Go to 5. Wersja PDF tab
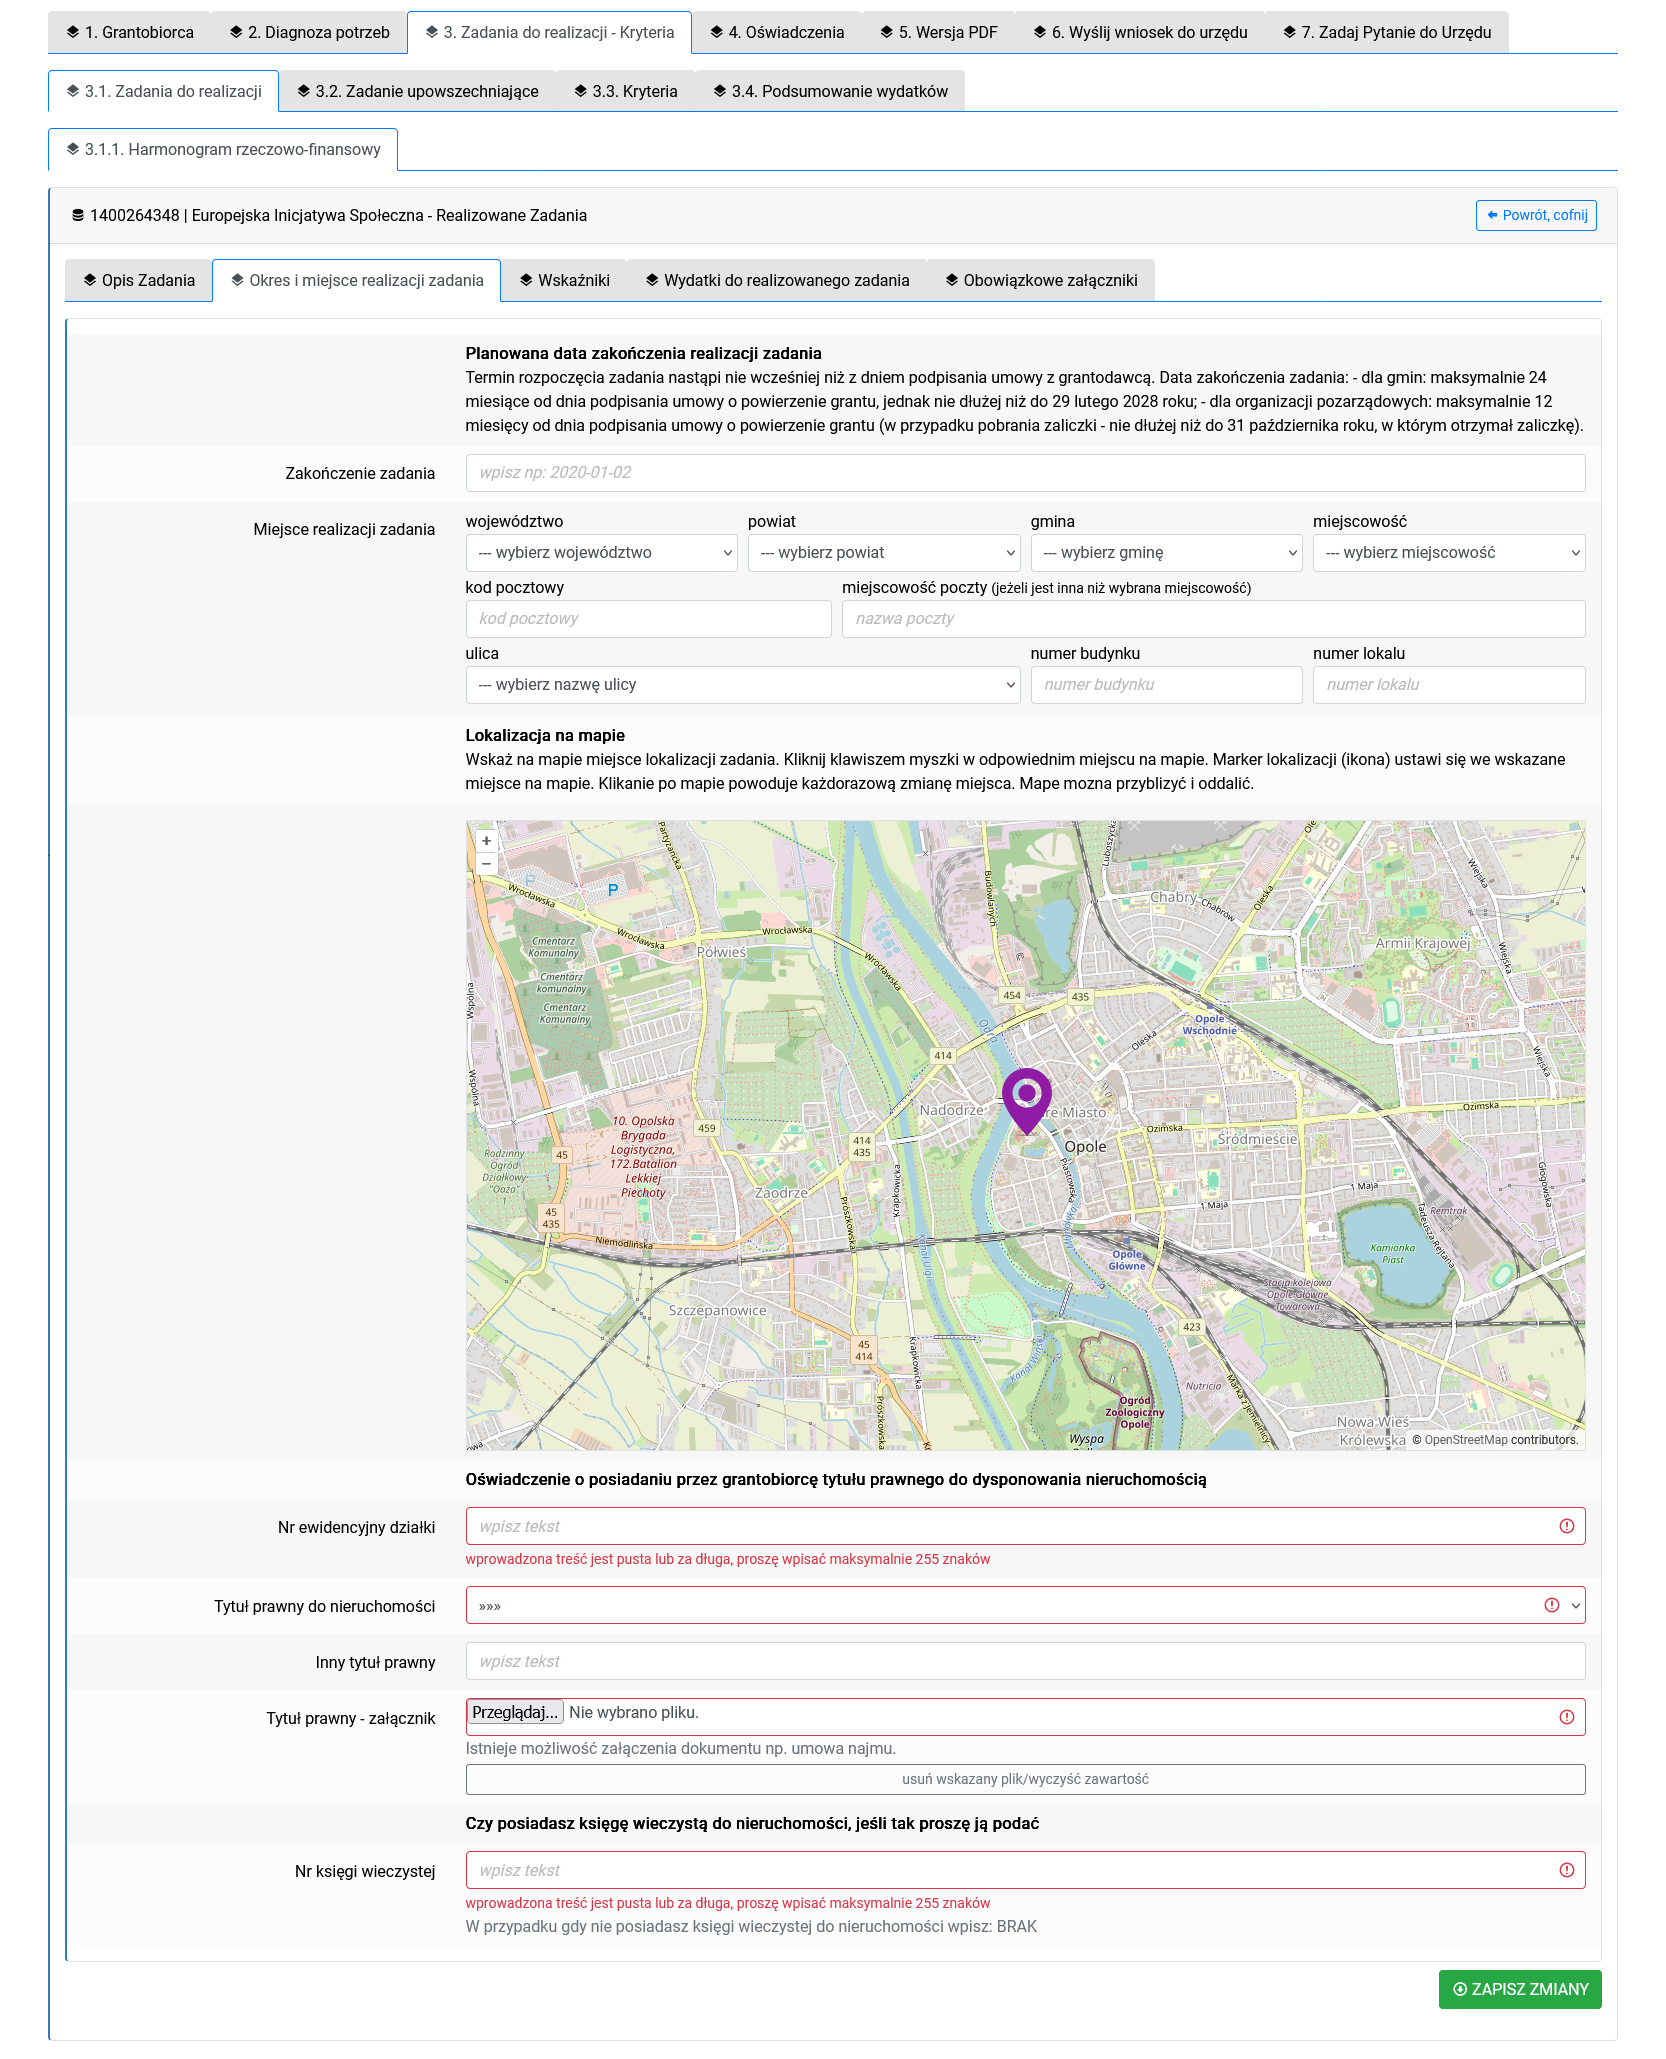 [938, 32]
